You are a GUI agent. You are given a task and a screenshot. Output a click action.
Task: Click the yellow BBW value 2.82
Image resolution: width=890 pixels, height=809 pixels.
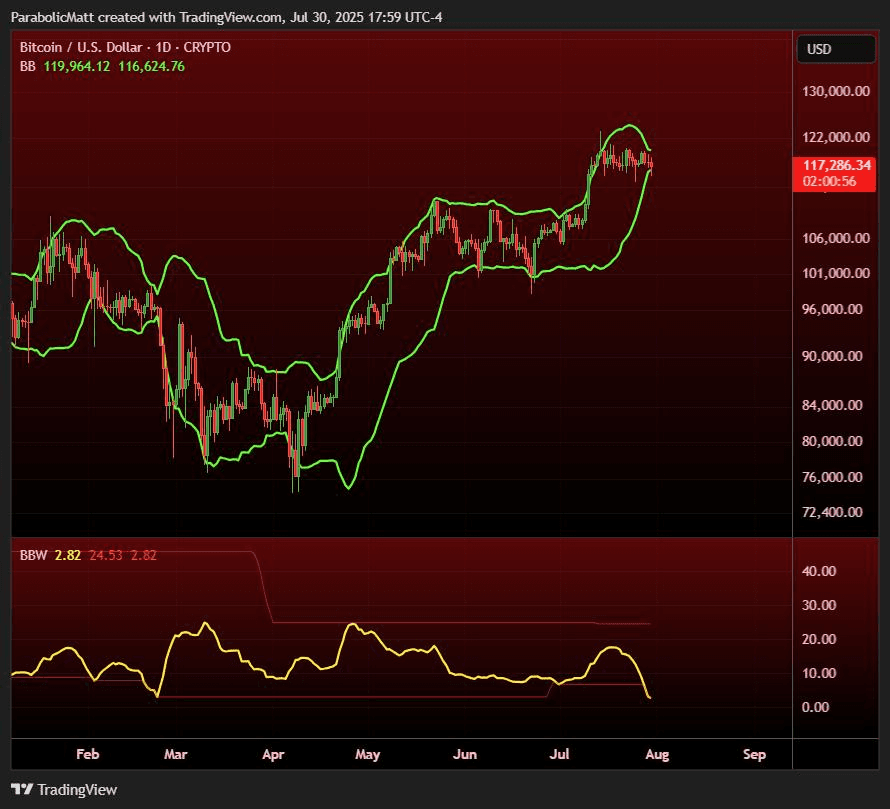click(68, 555)
